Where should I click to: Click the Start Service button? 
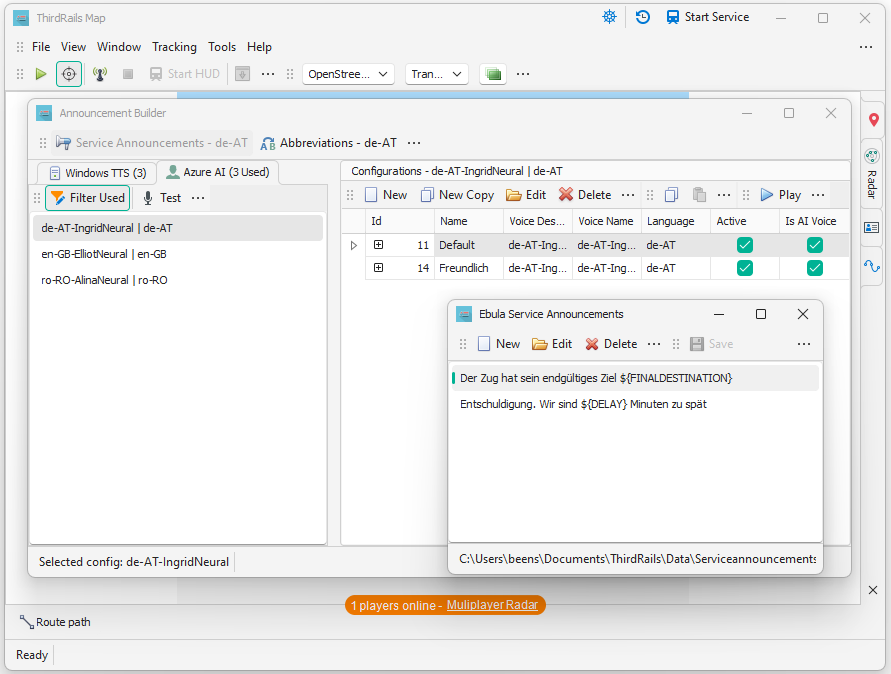click(x=707, y=17)
